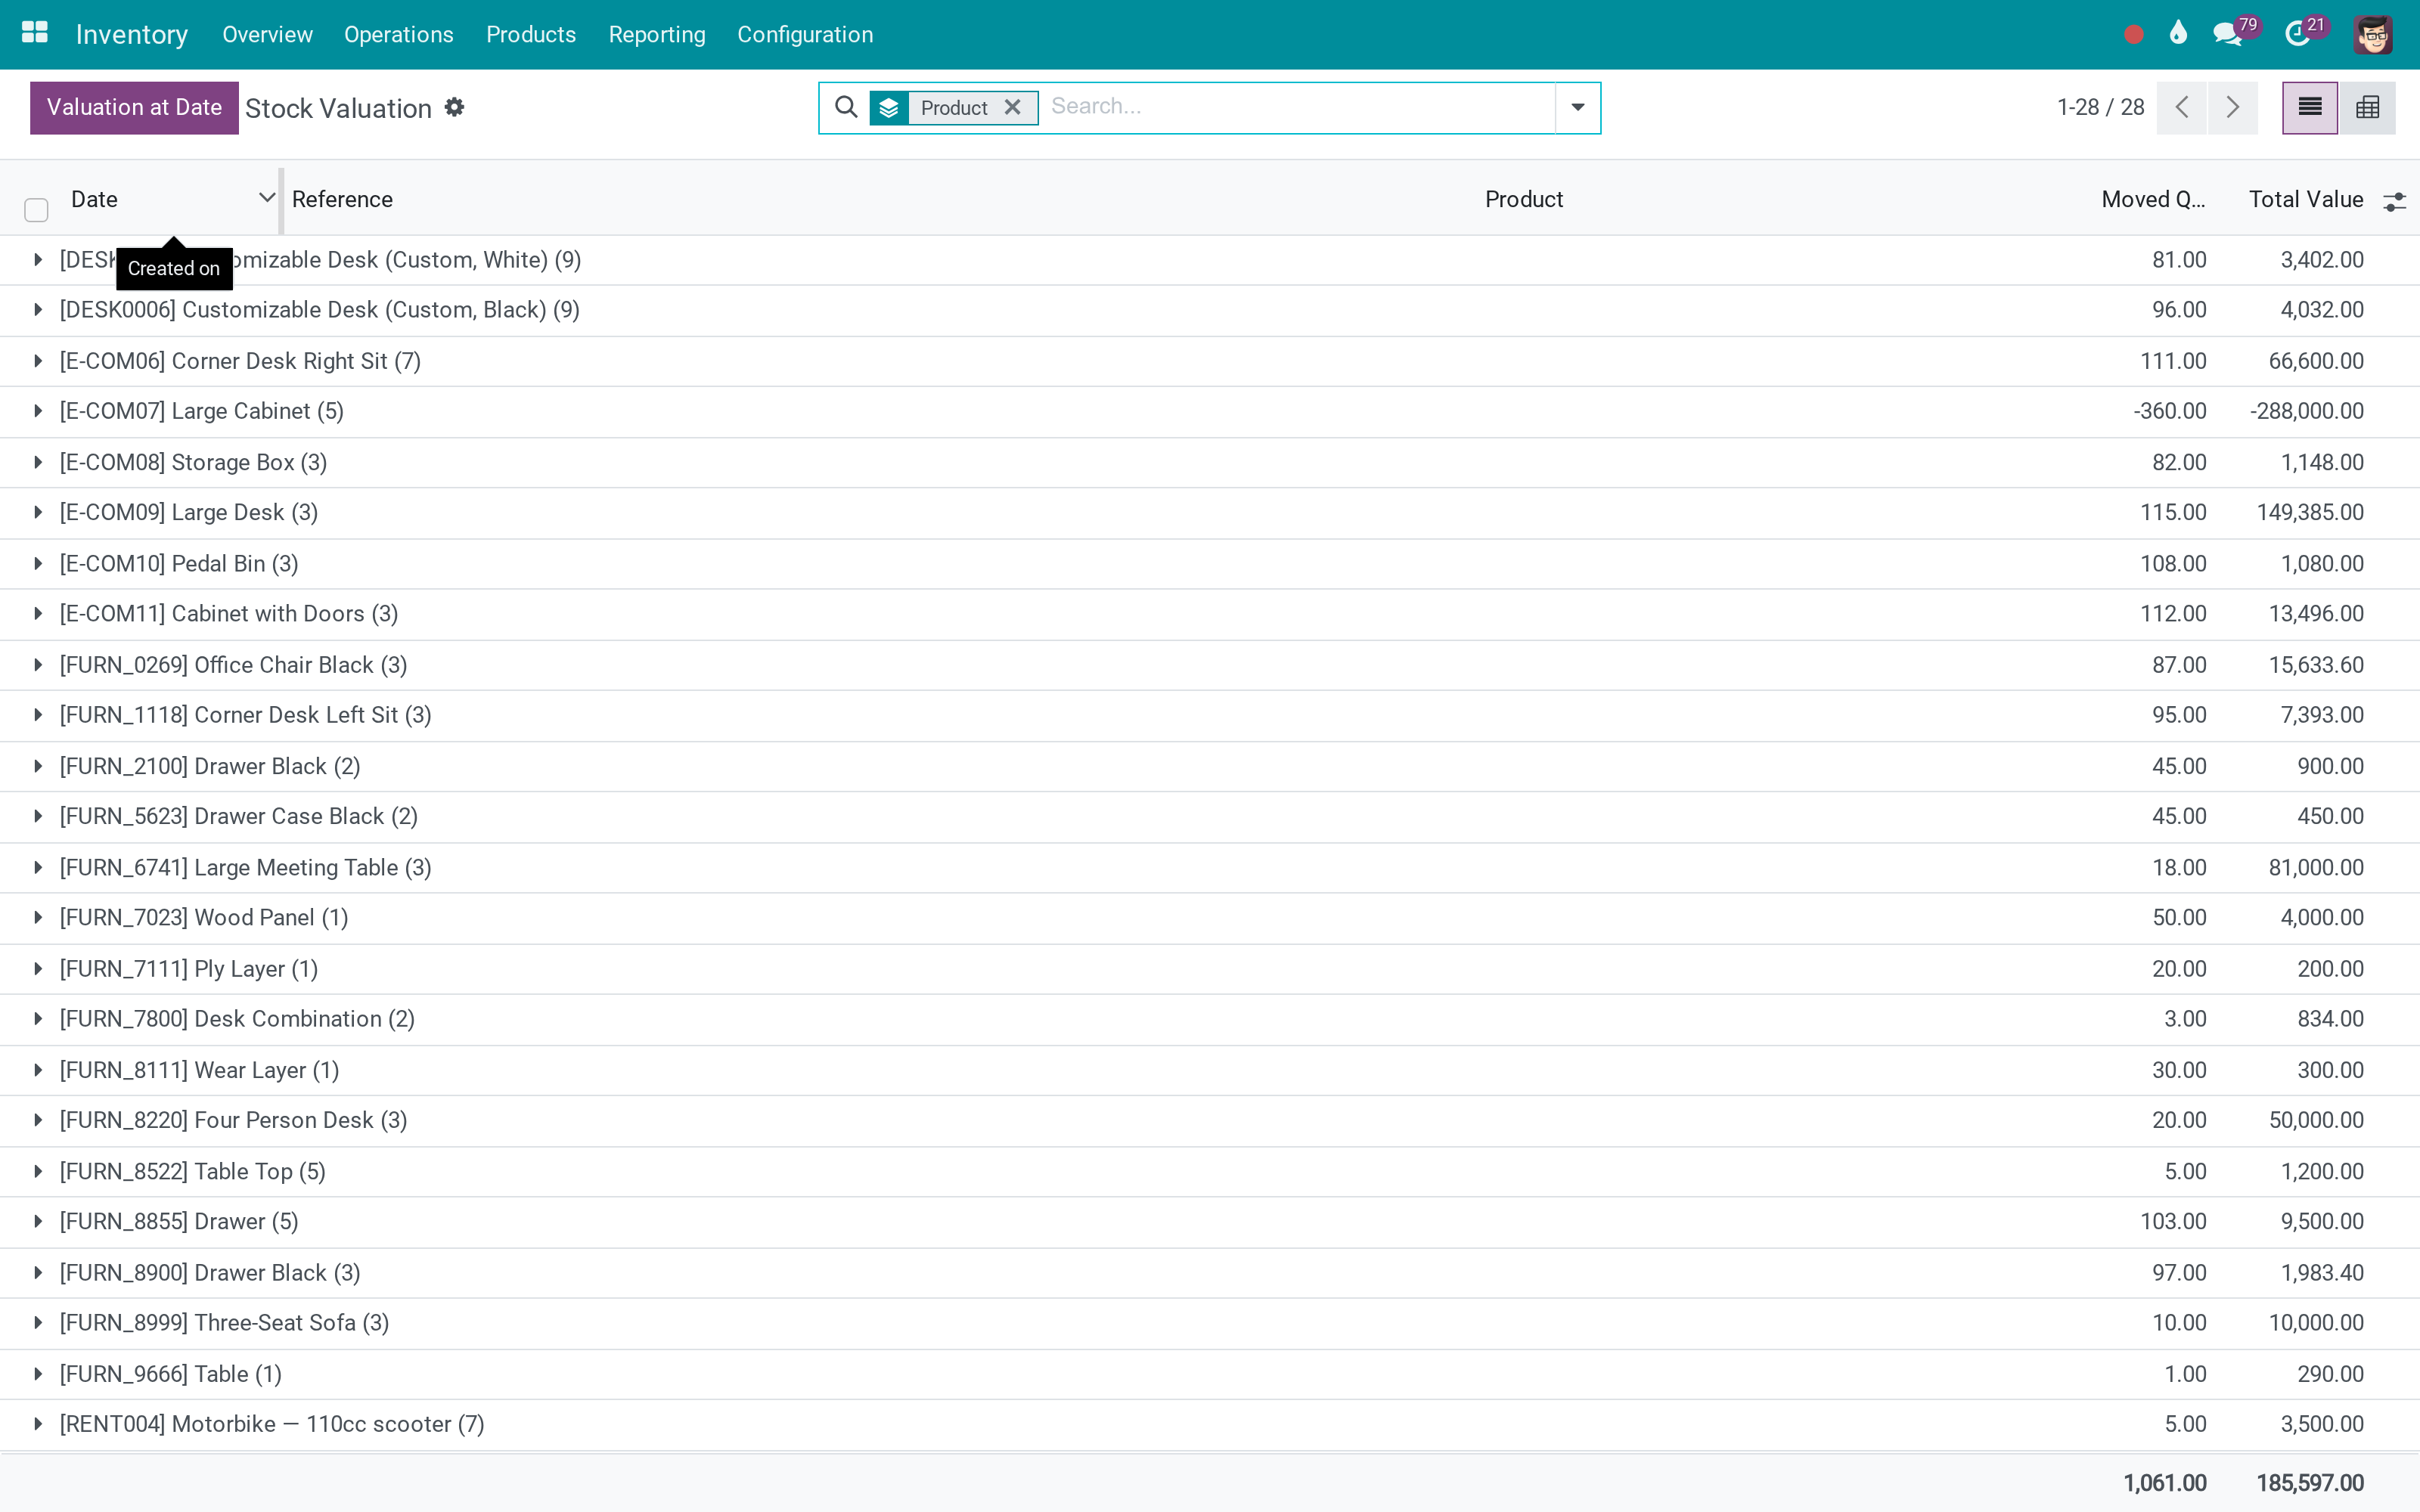Open the droplet debug icon

click(x=2178, y=34)
